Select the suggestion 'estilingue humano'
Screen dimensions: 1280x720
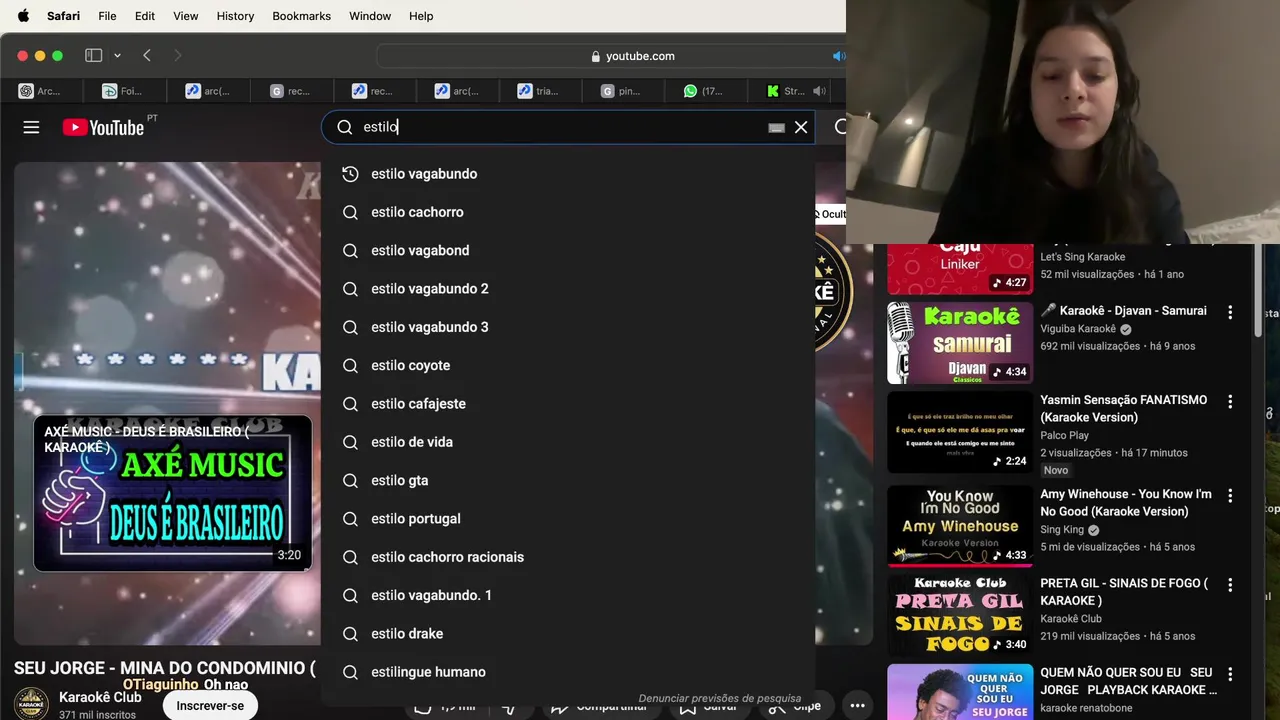(568, 672)
